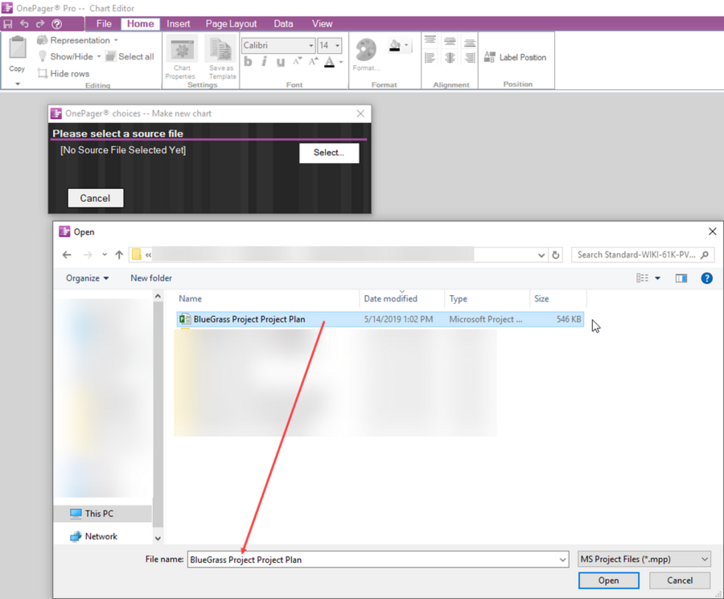Viewport: 724px width, 599px height.
Task: Click the Save icon in quick access toolbar
Action: (8, 24)
